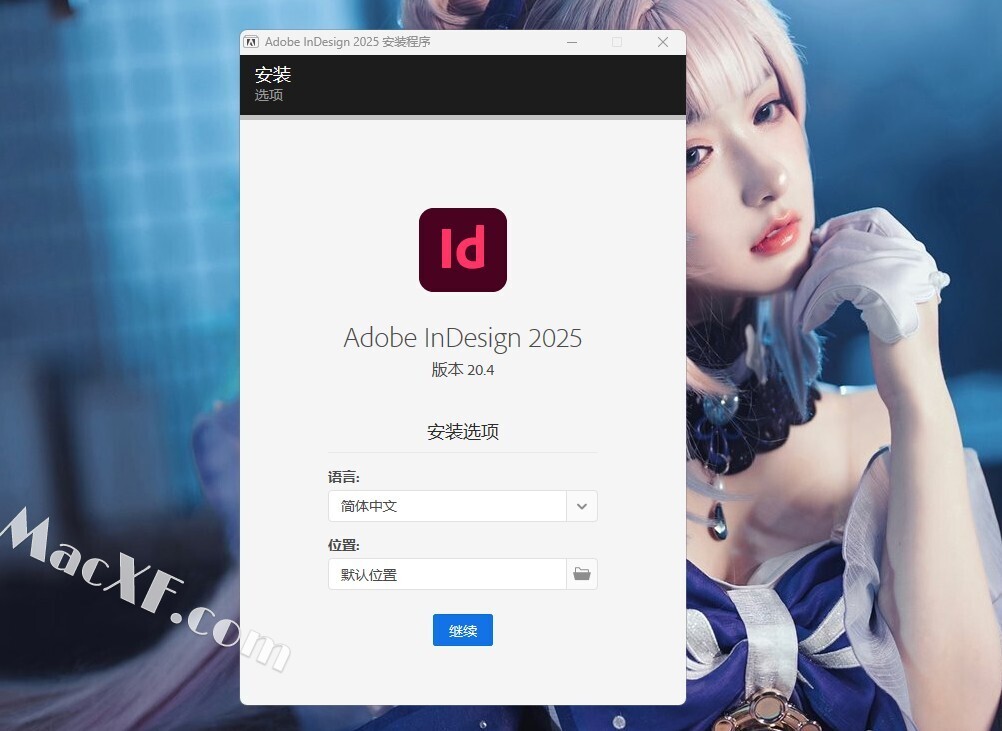
Task: Minimize the installer window
Action: pos(572,42)
